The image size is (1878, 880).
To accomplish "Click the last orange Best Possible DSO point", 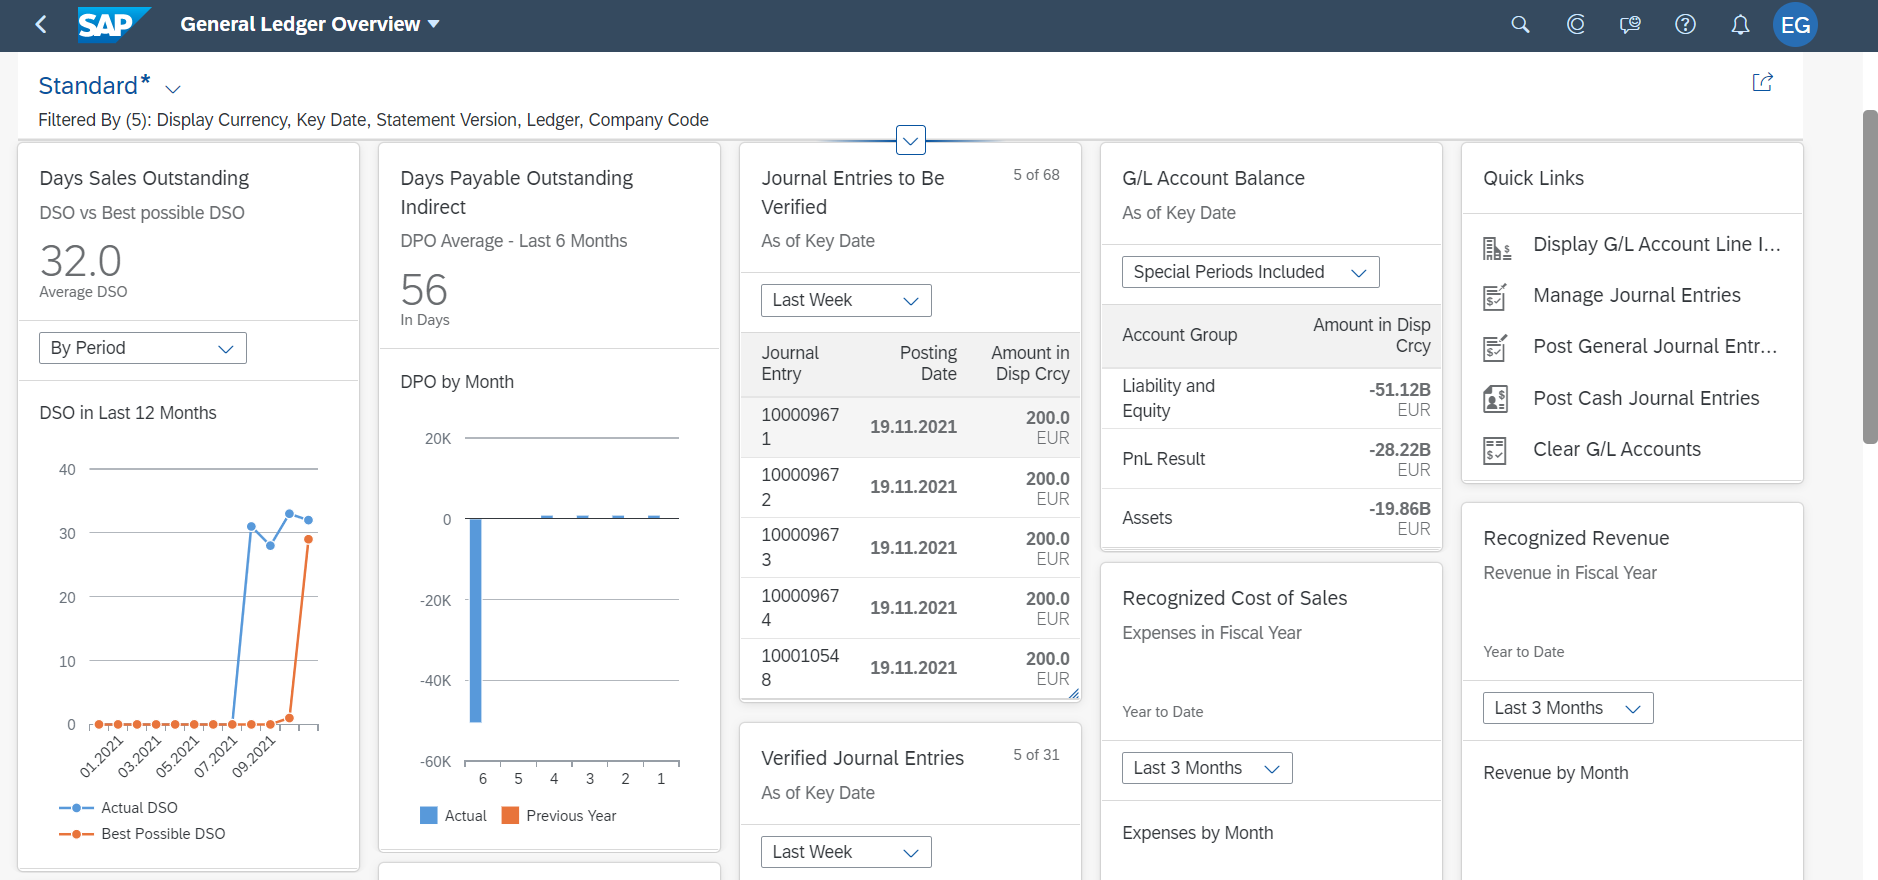I will tap(308, 539).
